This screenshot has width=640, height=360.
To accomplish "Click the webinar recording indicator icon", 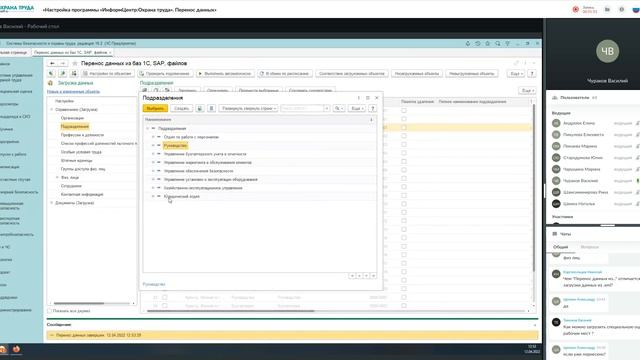I will [x=576, y=9].
